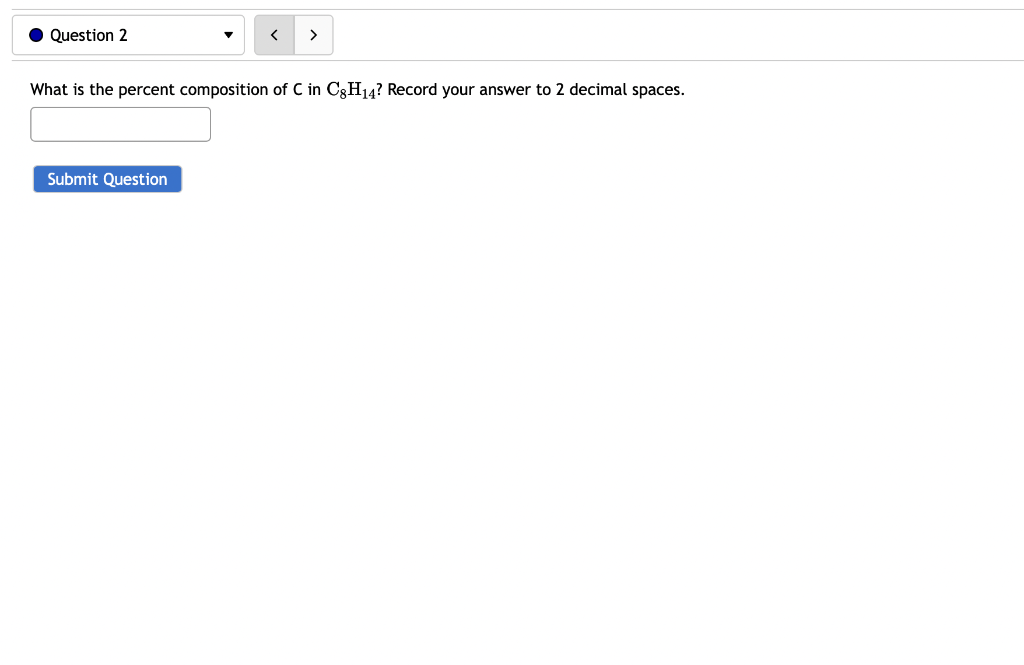
Task: Click the right chevron navigation icon
Action: 313,34
